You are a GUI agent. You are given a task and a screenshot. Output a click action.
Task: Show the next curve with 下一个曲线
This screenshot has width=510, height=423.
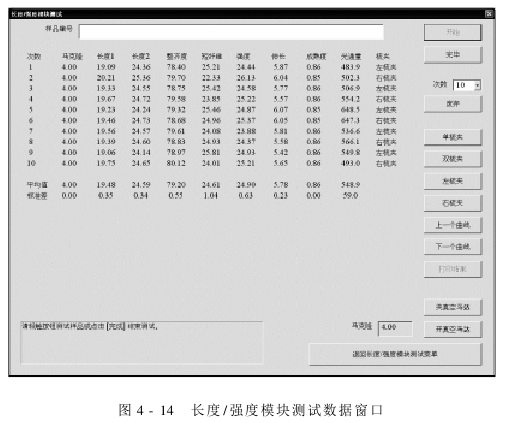point(453,247)
